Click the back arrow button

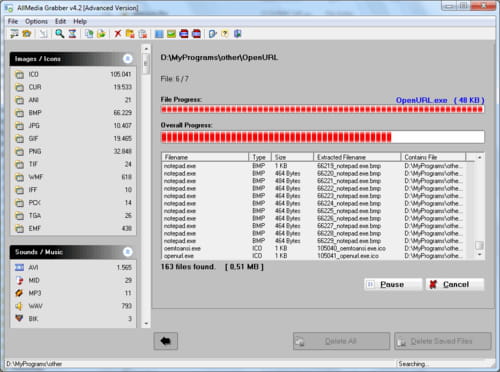[166, 341]
